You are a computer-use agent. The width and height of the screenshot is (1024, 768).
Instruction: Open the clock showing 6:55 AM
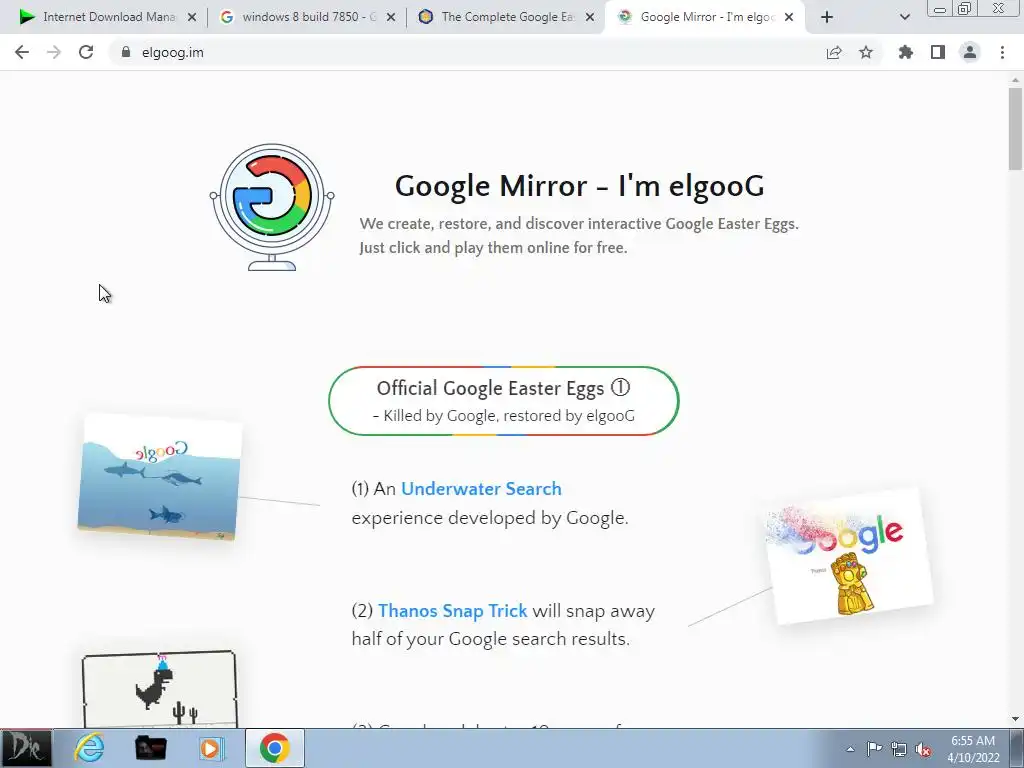[973, 748]
